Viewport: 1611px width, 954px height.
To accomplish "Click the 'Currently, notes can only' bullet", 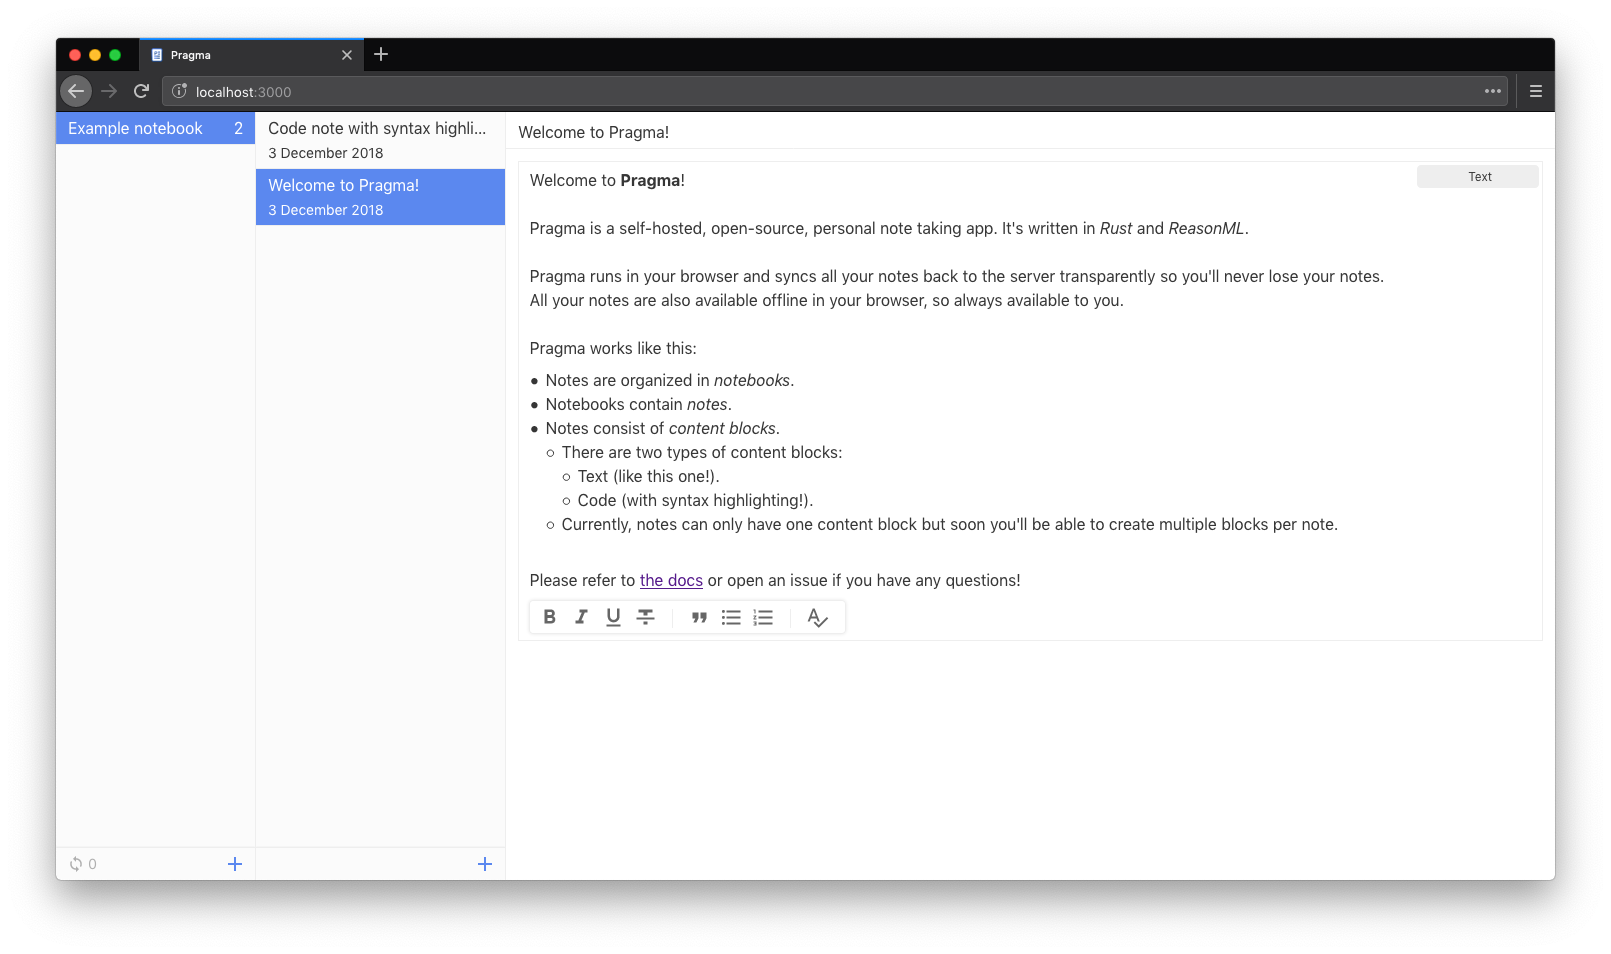I will pos(949,524).
